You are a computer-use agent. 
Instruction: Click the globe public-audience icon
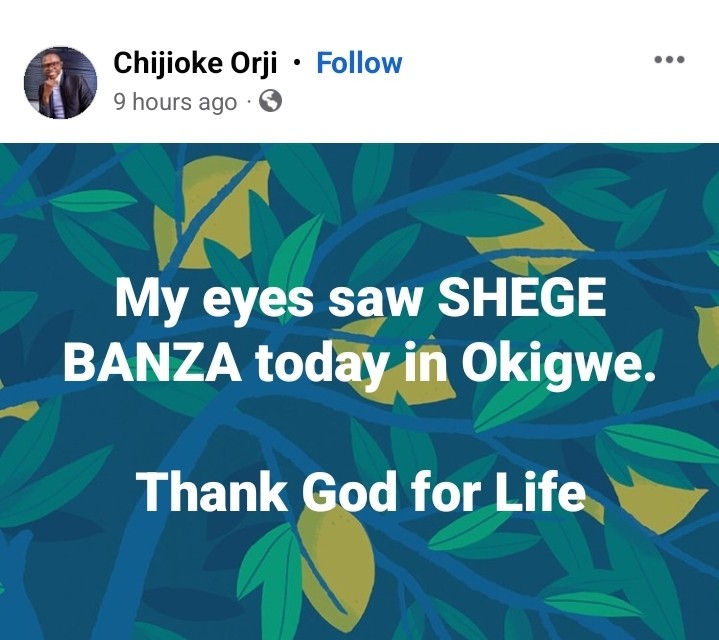coord(270,101)
